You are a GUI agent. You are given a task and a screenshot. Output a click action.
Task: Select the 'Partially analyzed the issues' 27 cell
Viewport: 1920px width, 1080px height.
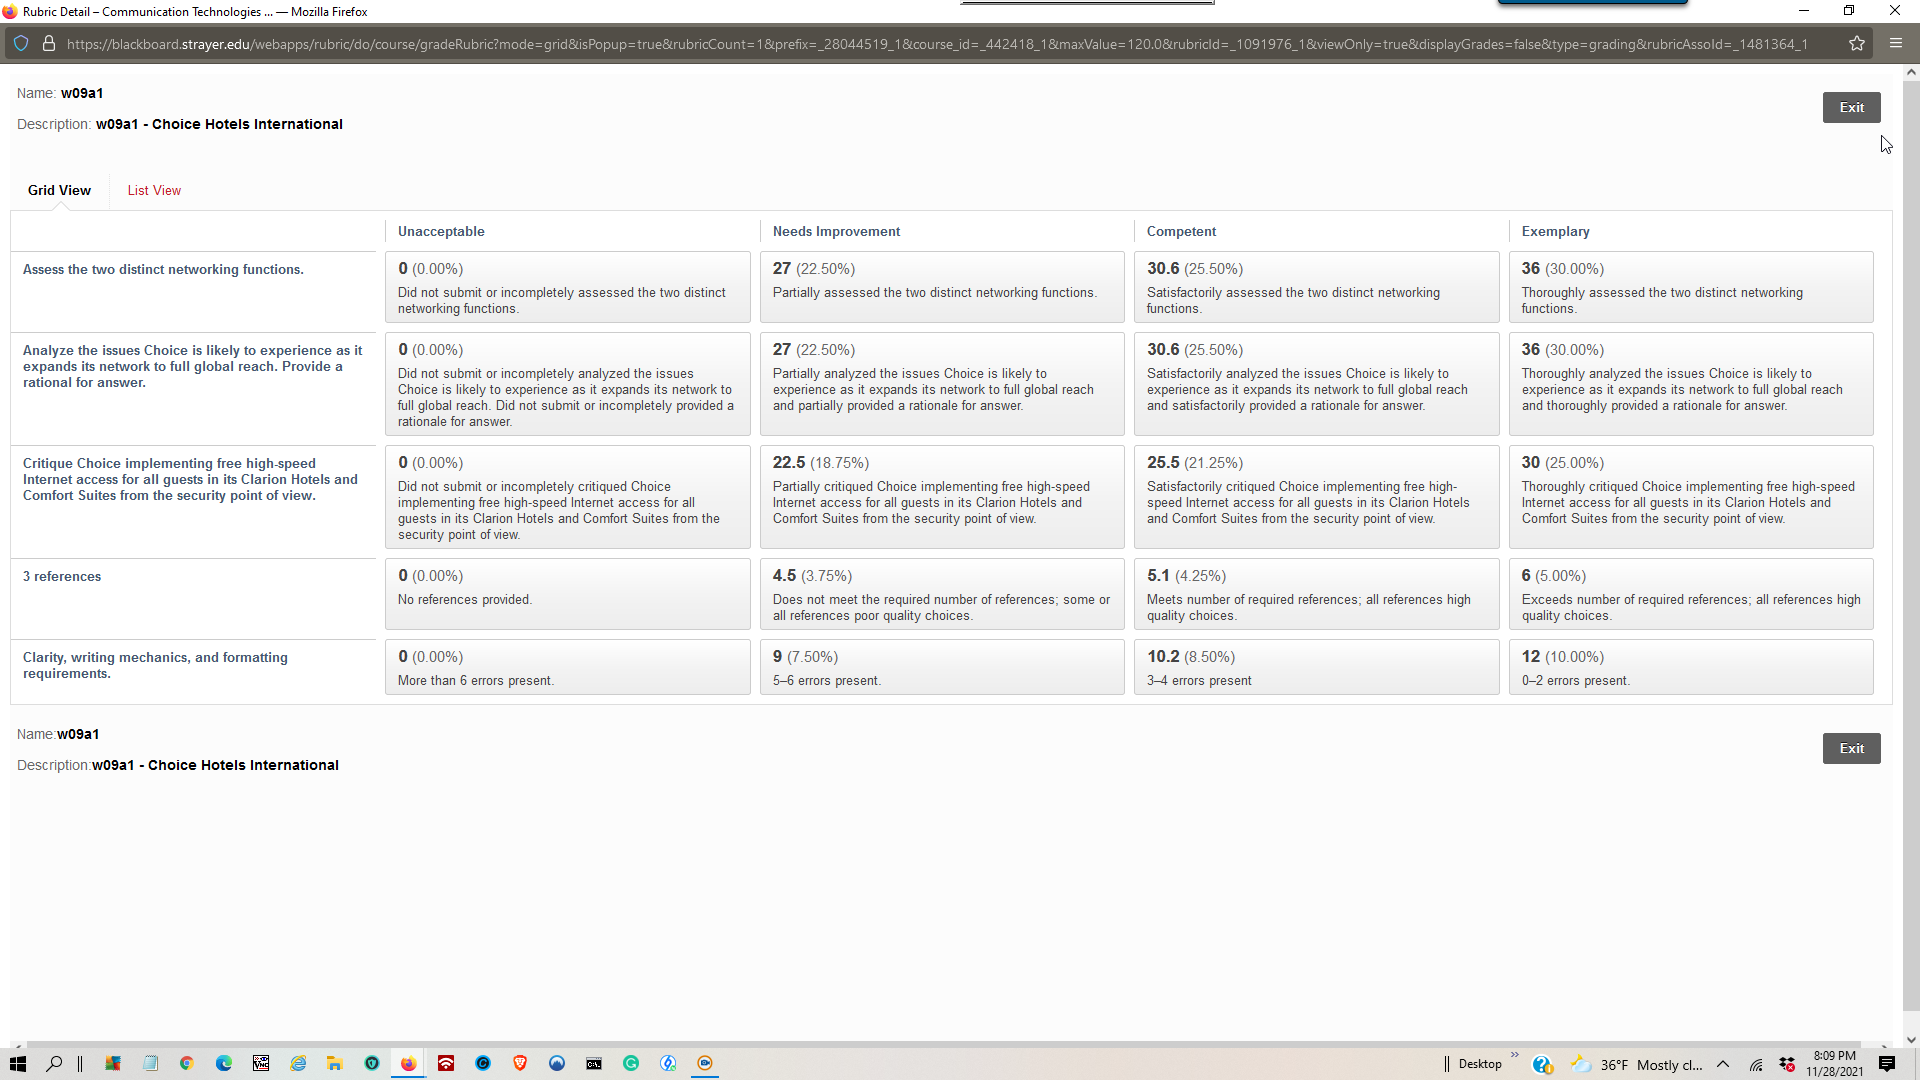941,384
